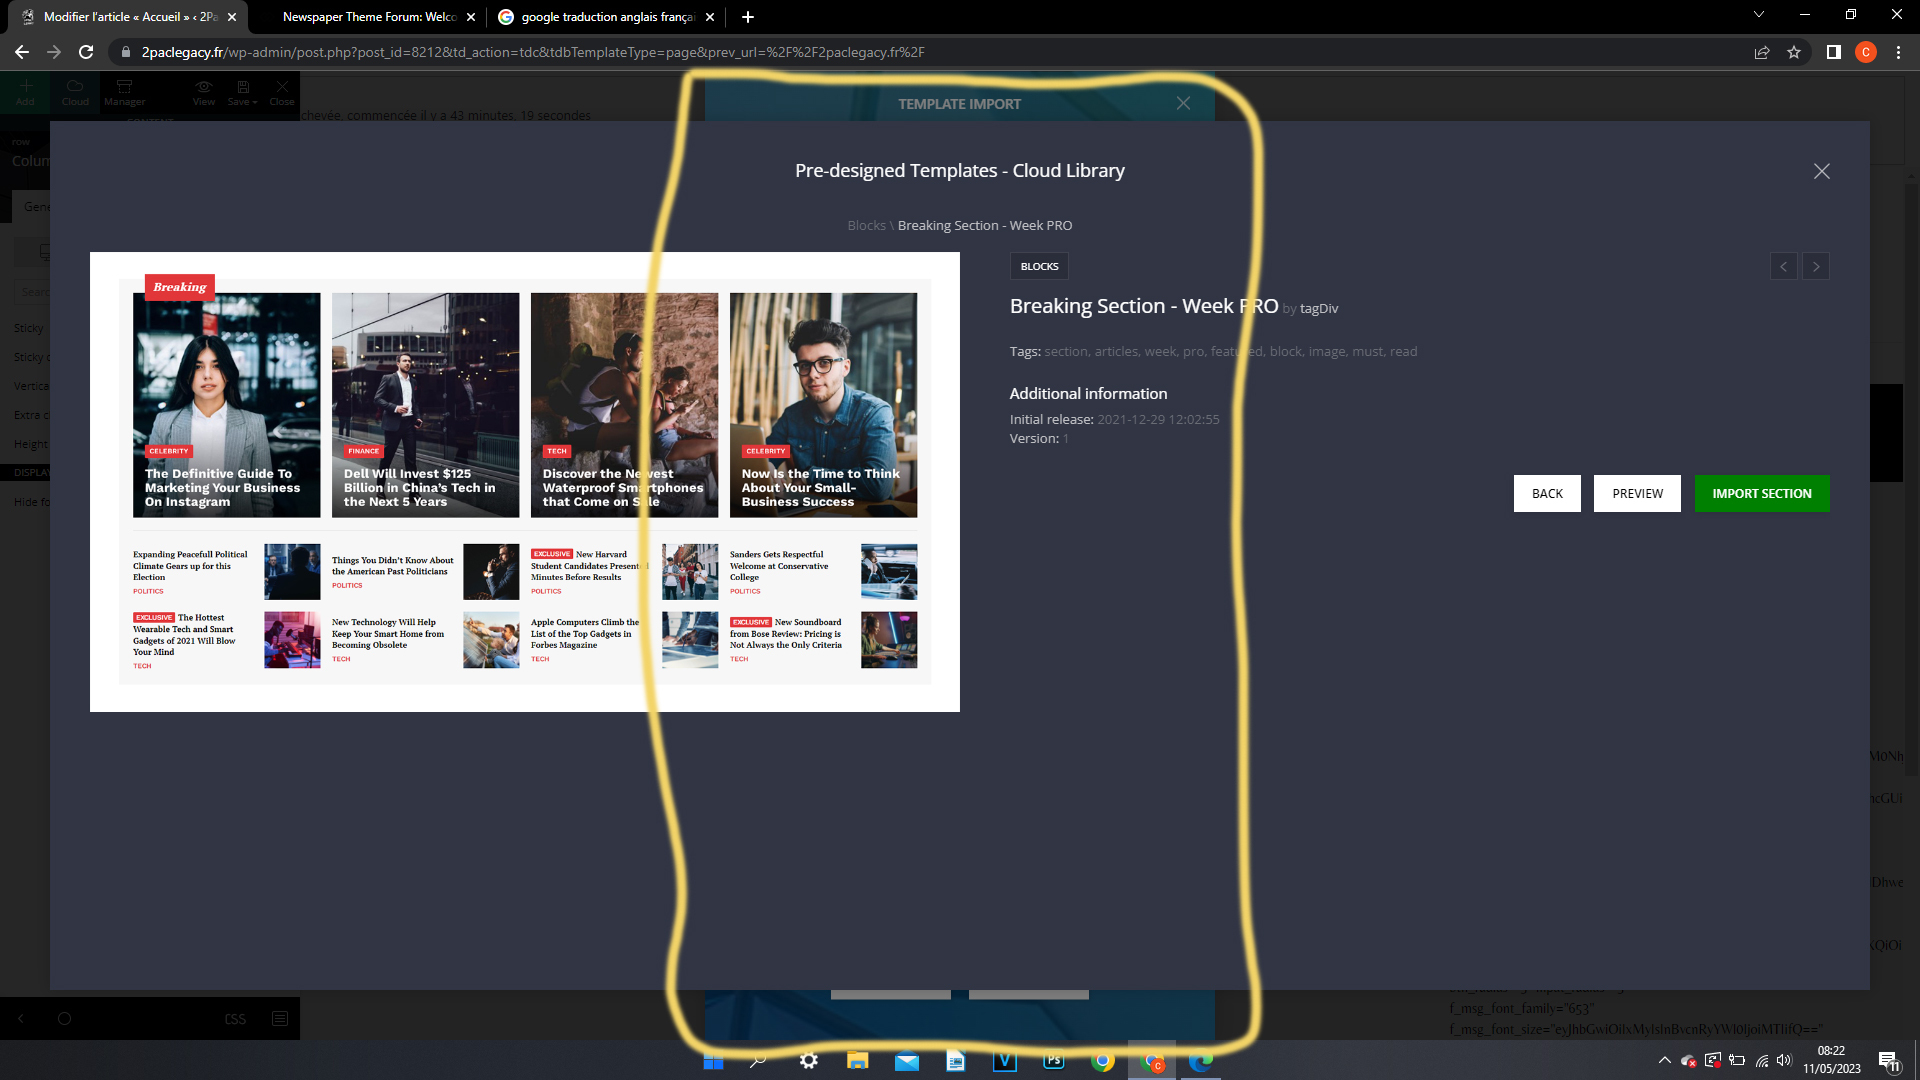Open the tab search dropdown arrow
The image size is (1920, 1080).
coord(1758,15)
